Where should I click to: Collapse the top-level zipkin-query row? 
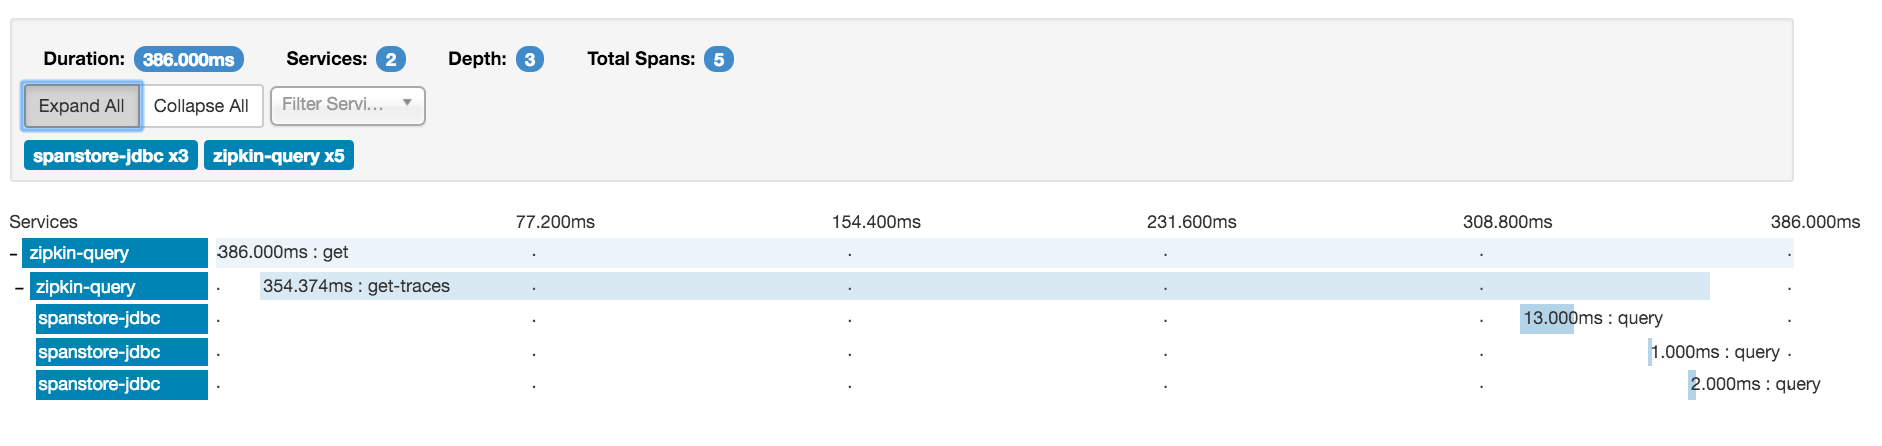pyautogui.click(x=13, y=254)
